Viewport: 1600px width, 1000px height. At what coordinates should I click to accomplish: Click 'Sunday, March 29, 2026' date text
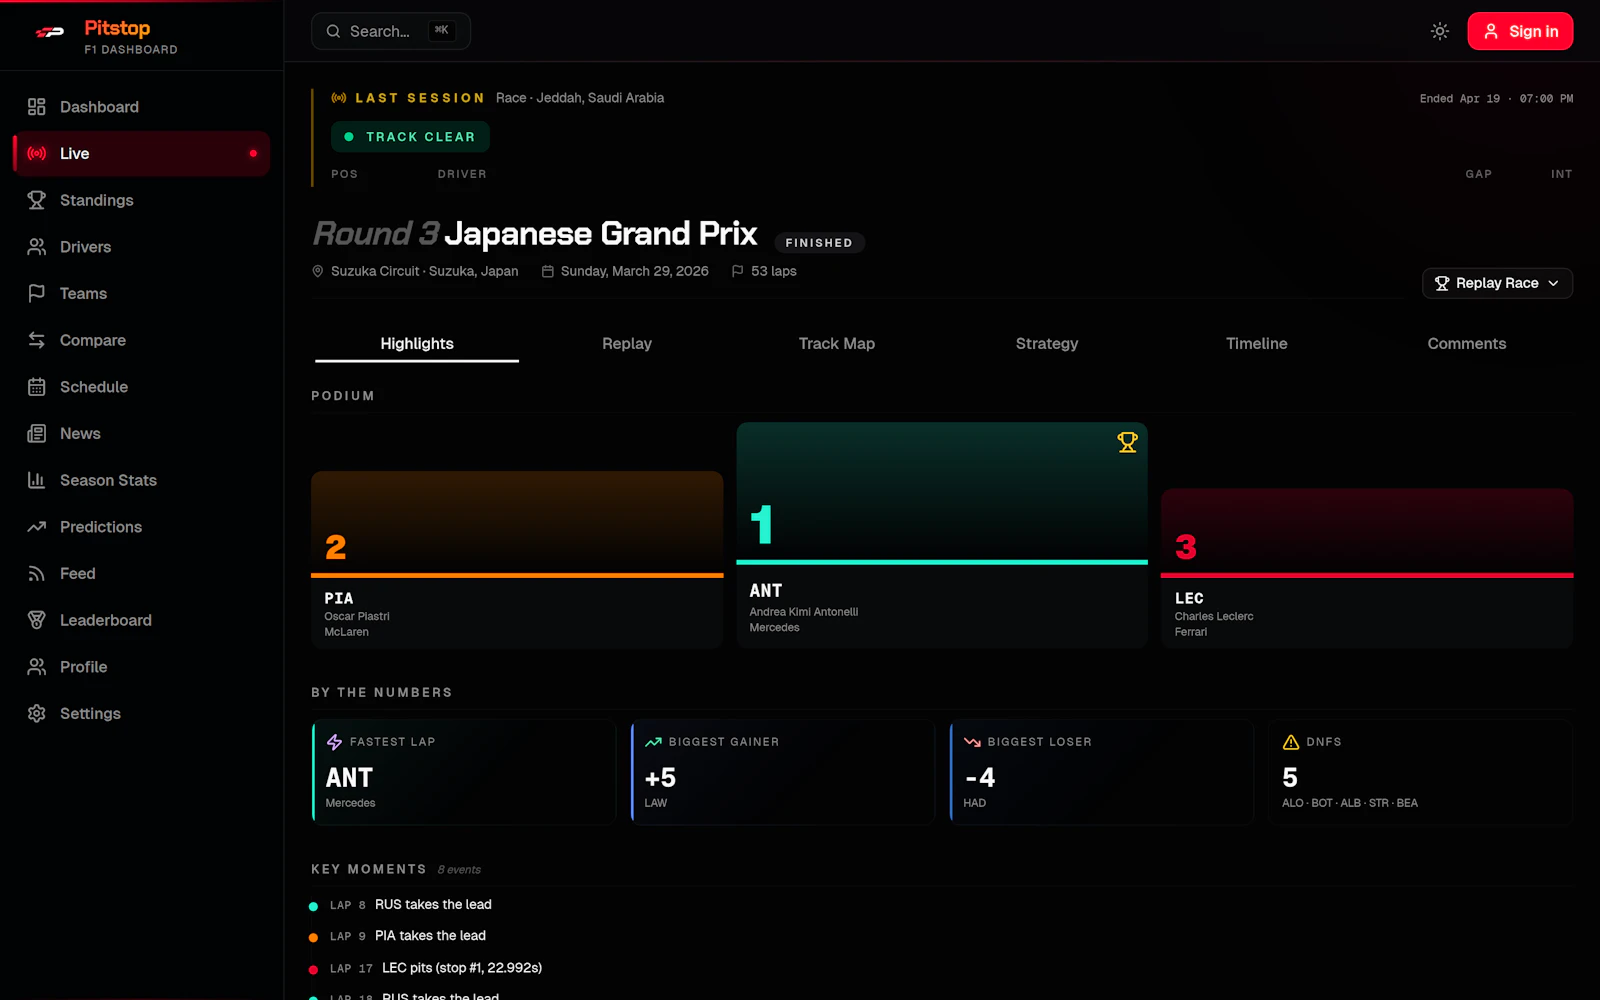pyautogui.click(x=635, y=271)
